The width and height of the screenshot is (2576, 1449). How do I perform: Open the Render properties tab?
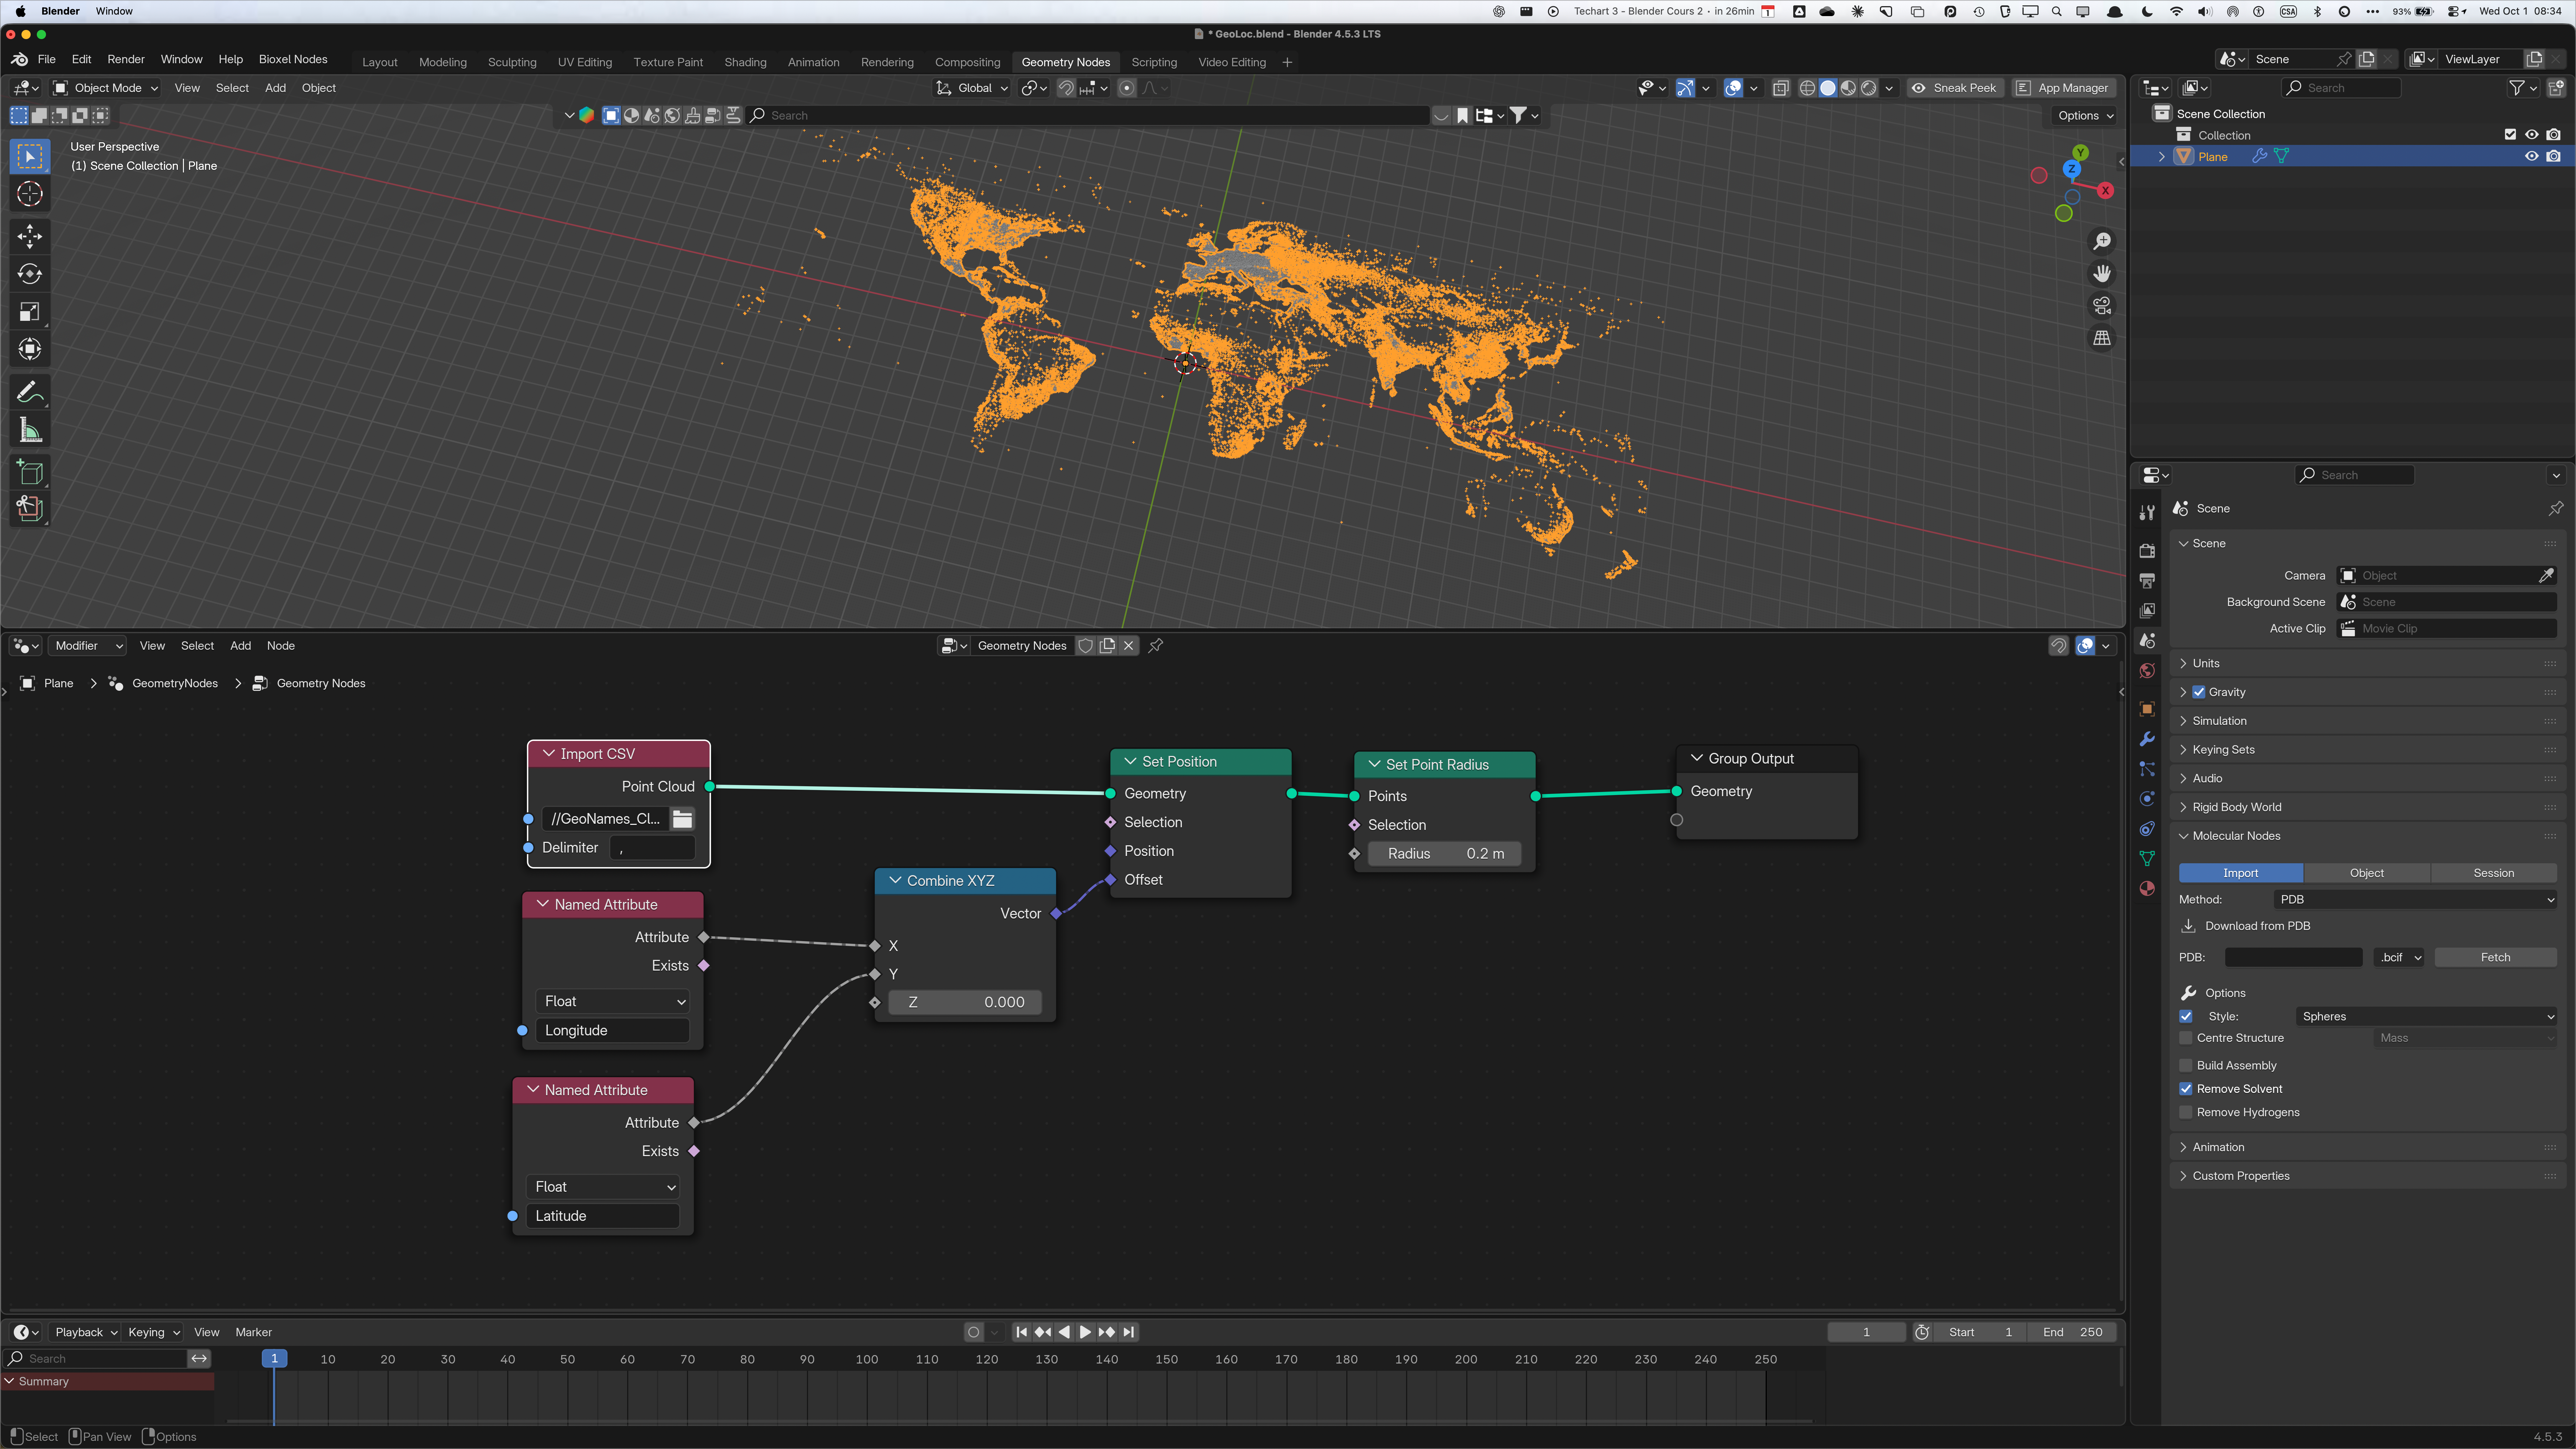(x=2147, y=551)
